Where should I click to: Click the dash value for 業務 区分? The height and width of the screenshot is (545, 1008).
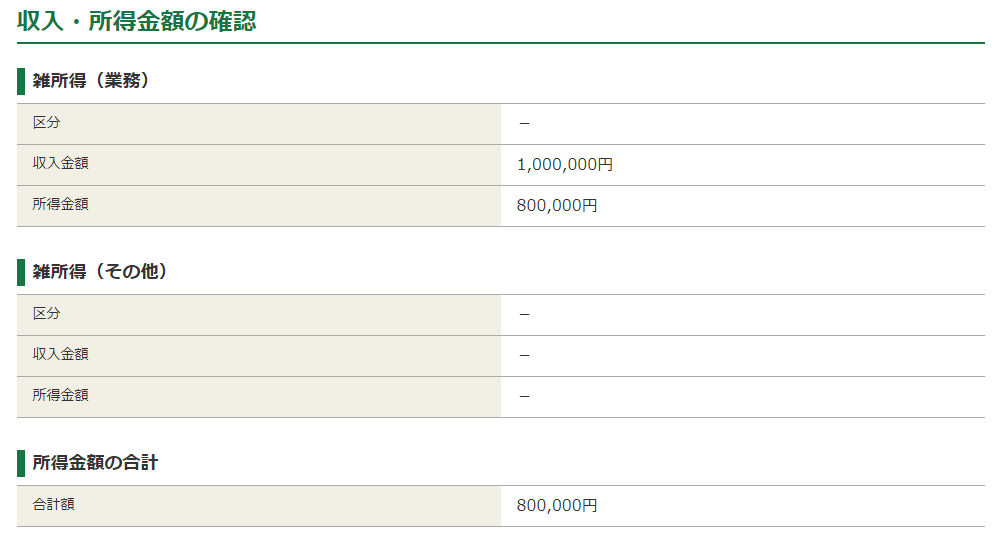[x=524, y=123]
